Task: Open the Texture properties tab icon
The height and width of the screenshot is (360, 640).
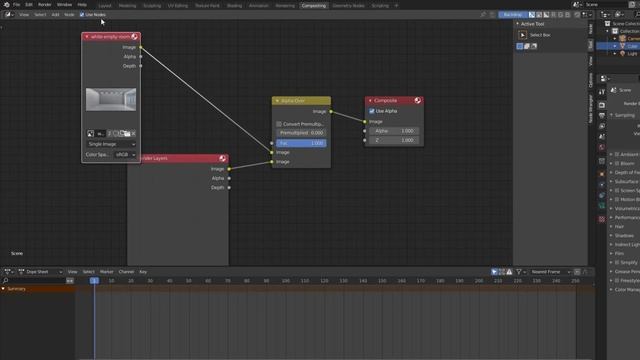Action: coord(602,220)
